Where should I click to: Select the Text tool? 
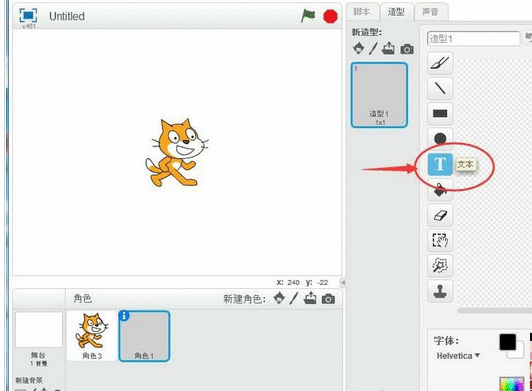440,164
